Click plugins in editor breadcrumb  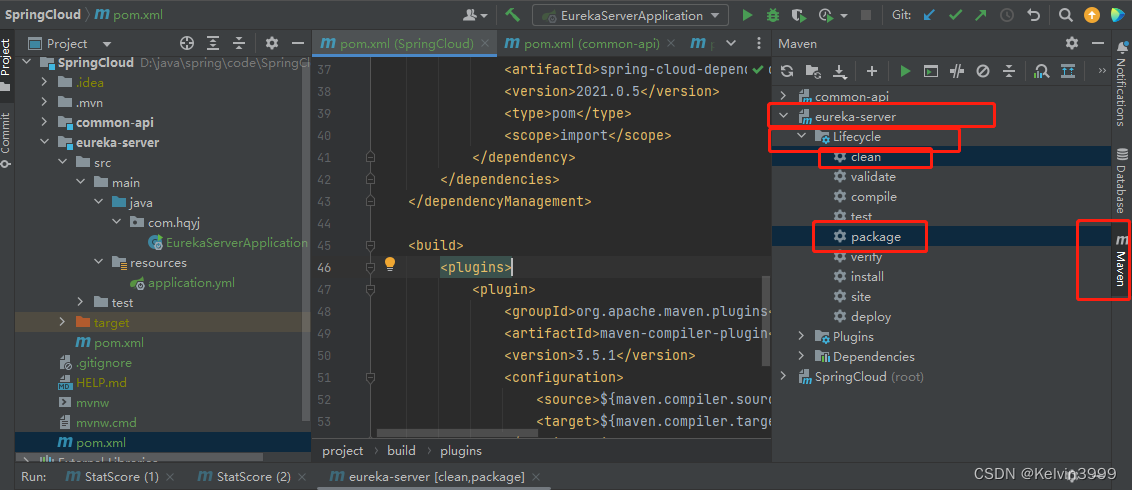(461, 451)
